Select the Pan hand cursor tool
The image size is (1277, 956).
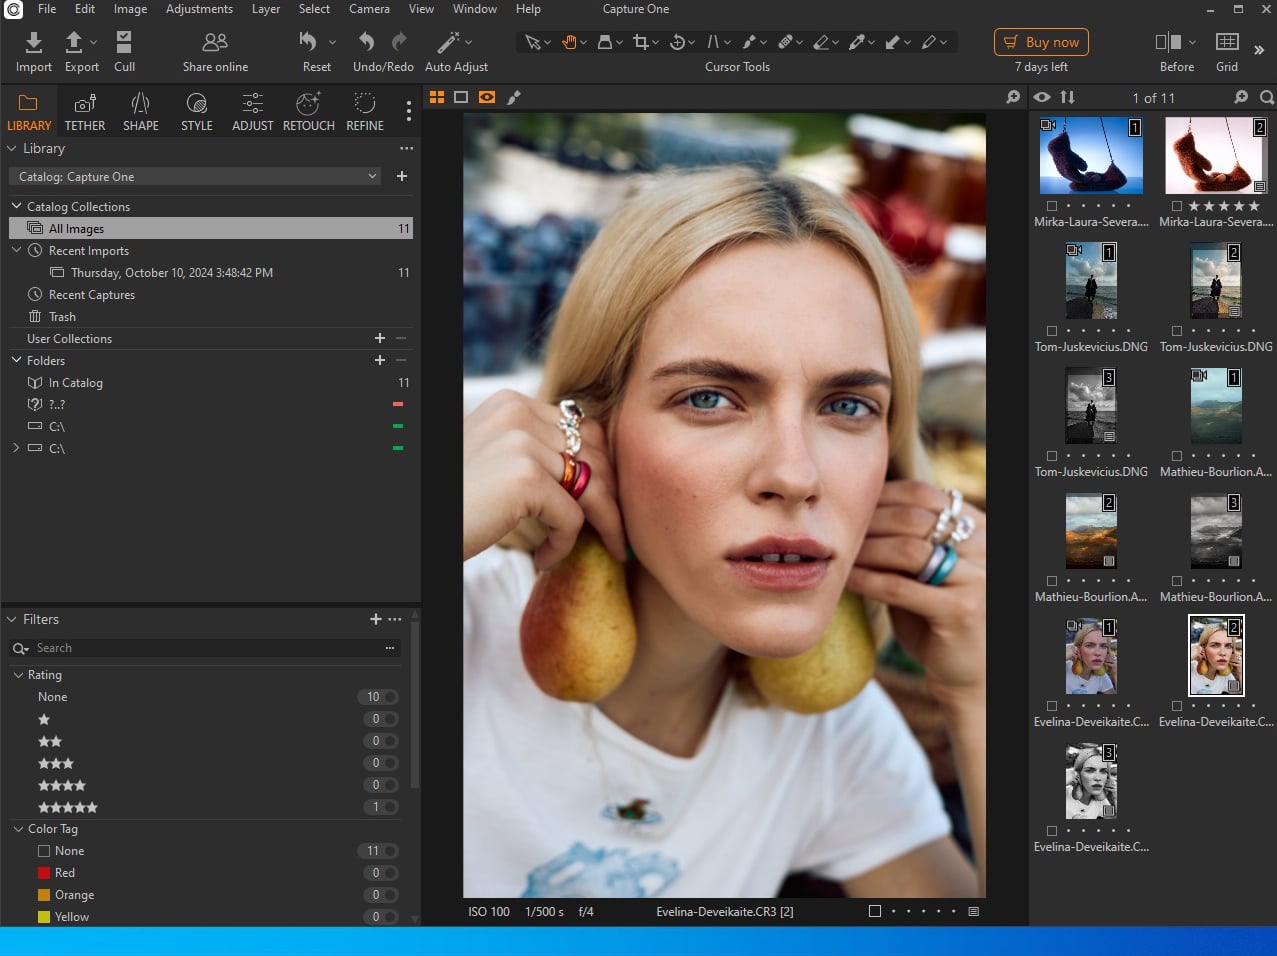568,42
